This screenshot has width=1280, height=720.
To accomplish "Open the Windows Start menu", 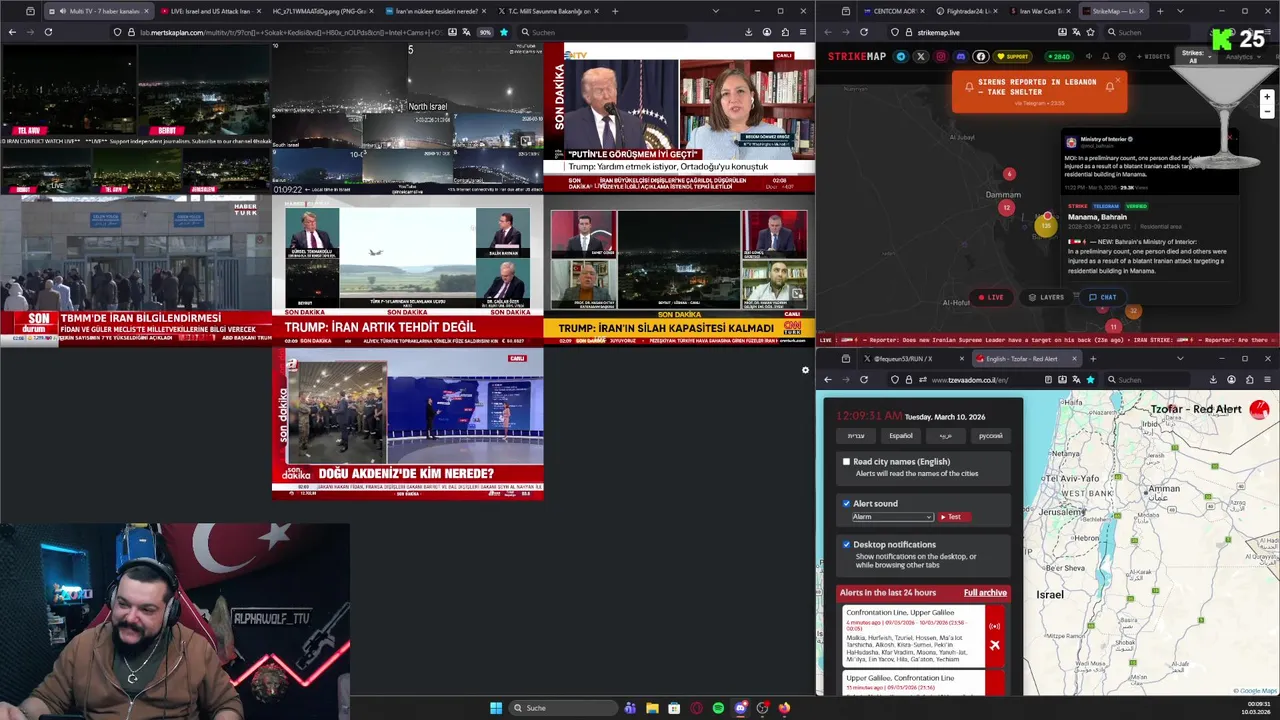I will [x=496, y=708].
